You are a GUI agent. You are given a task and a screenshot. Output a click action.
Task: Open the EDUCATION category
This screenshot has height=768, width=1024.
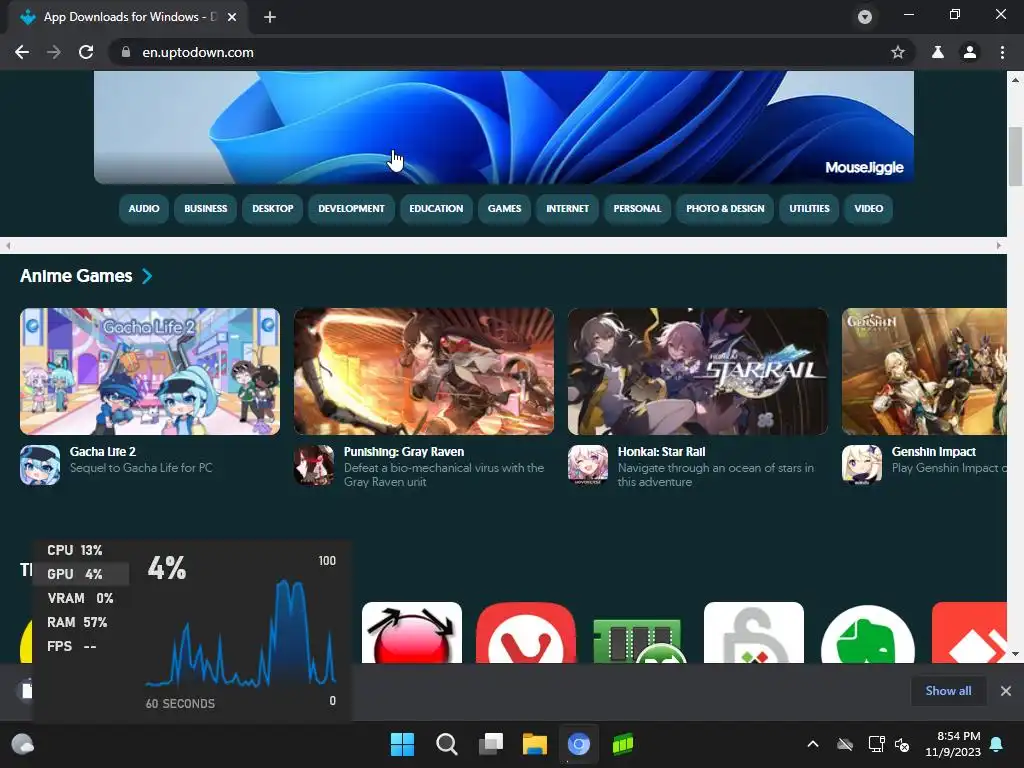[436, 208]
